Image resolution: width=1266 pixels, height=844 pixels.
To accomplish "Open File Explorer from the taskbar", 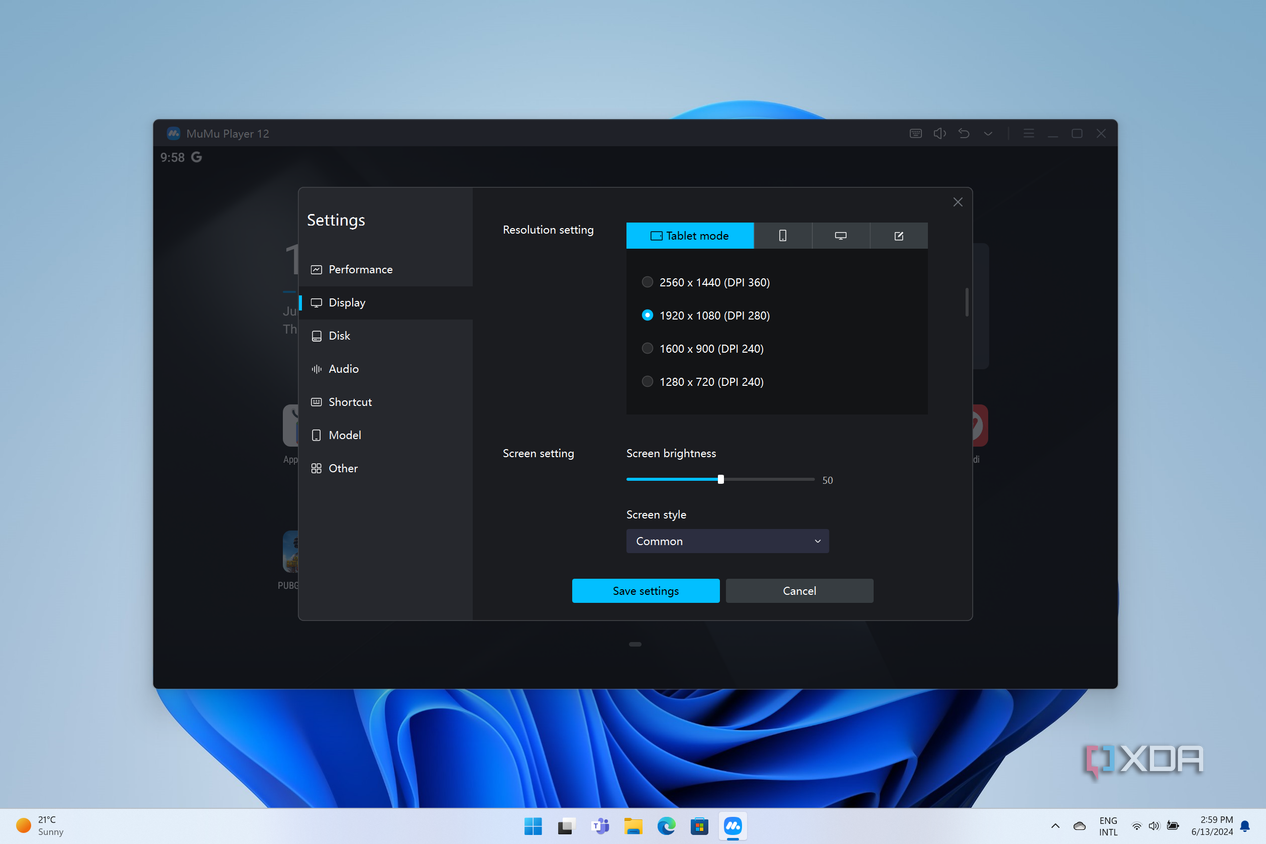I will coord(633,826).
